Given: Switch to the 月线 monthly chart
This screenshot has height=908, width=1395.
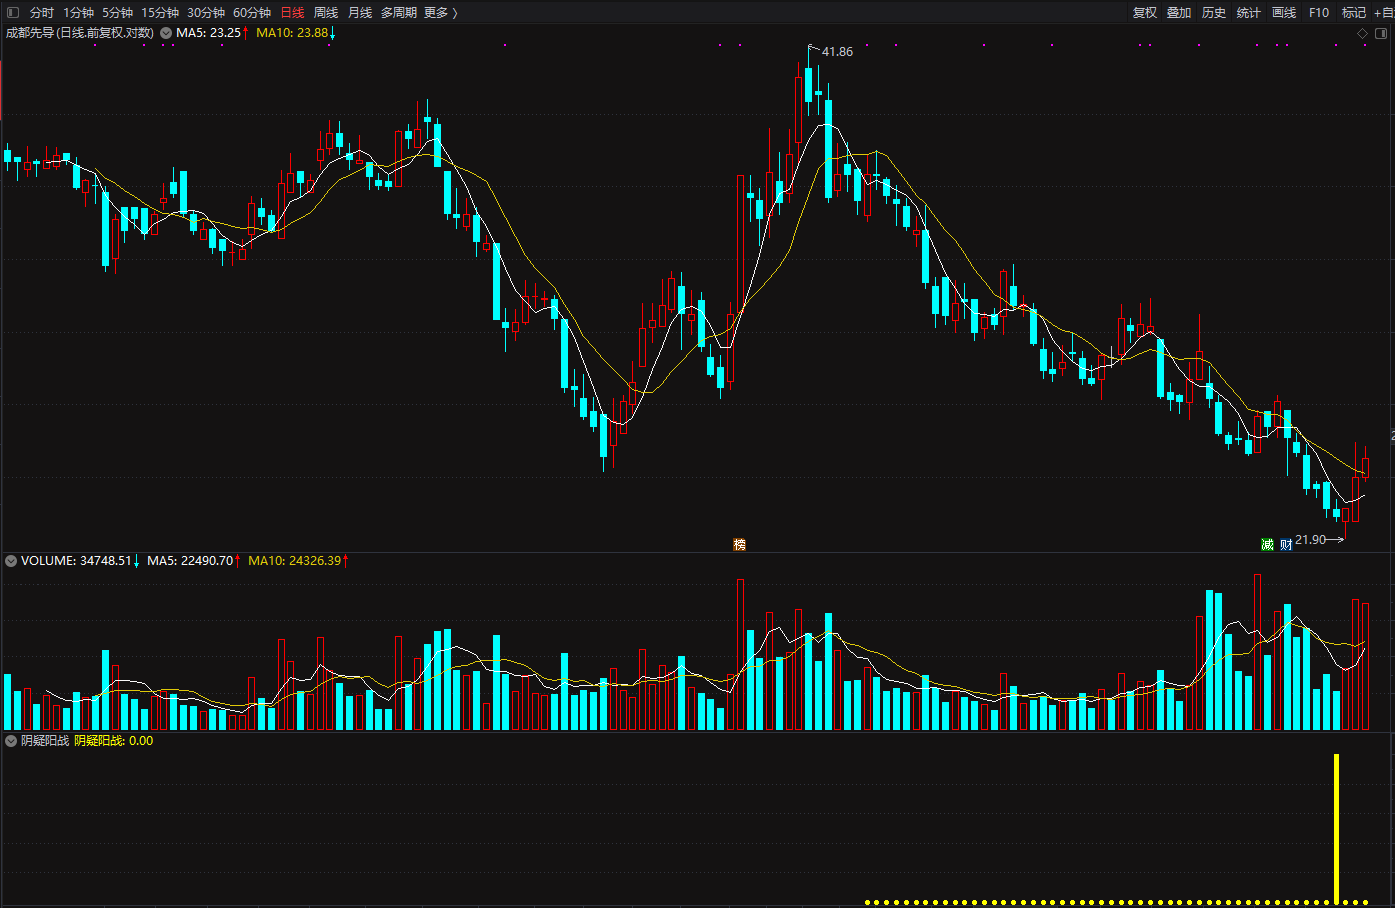Looking at the screenshot, I should (360, 12).
